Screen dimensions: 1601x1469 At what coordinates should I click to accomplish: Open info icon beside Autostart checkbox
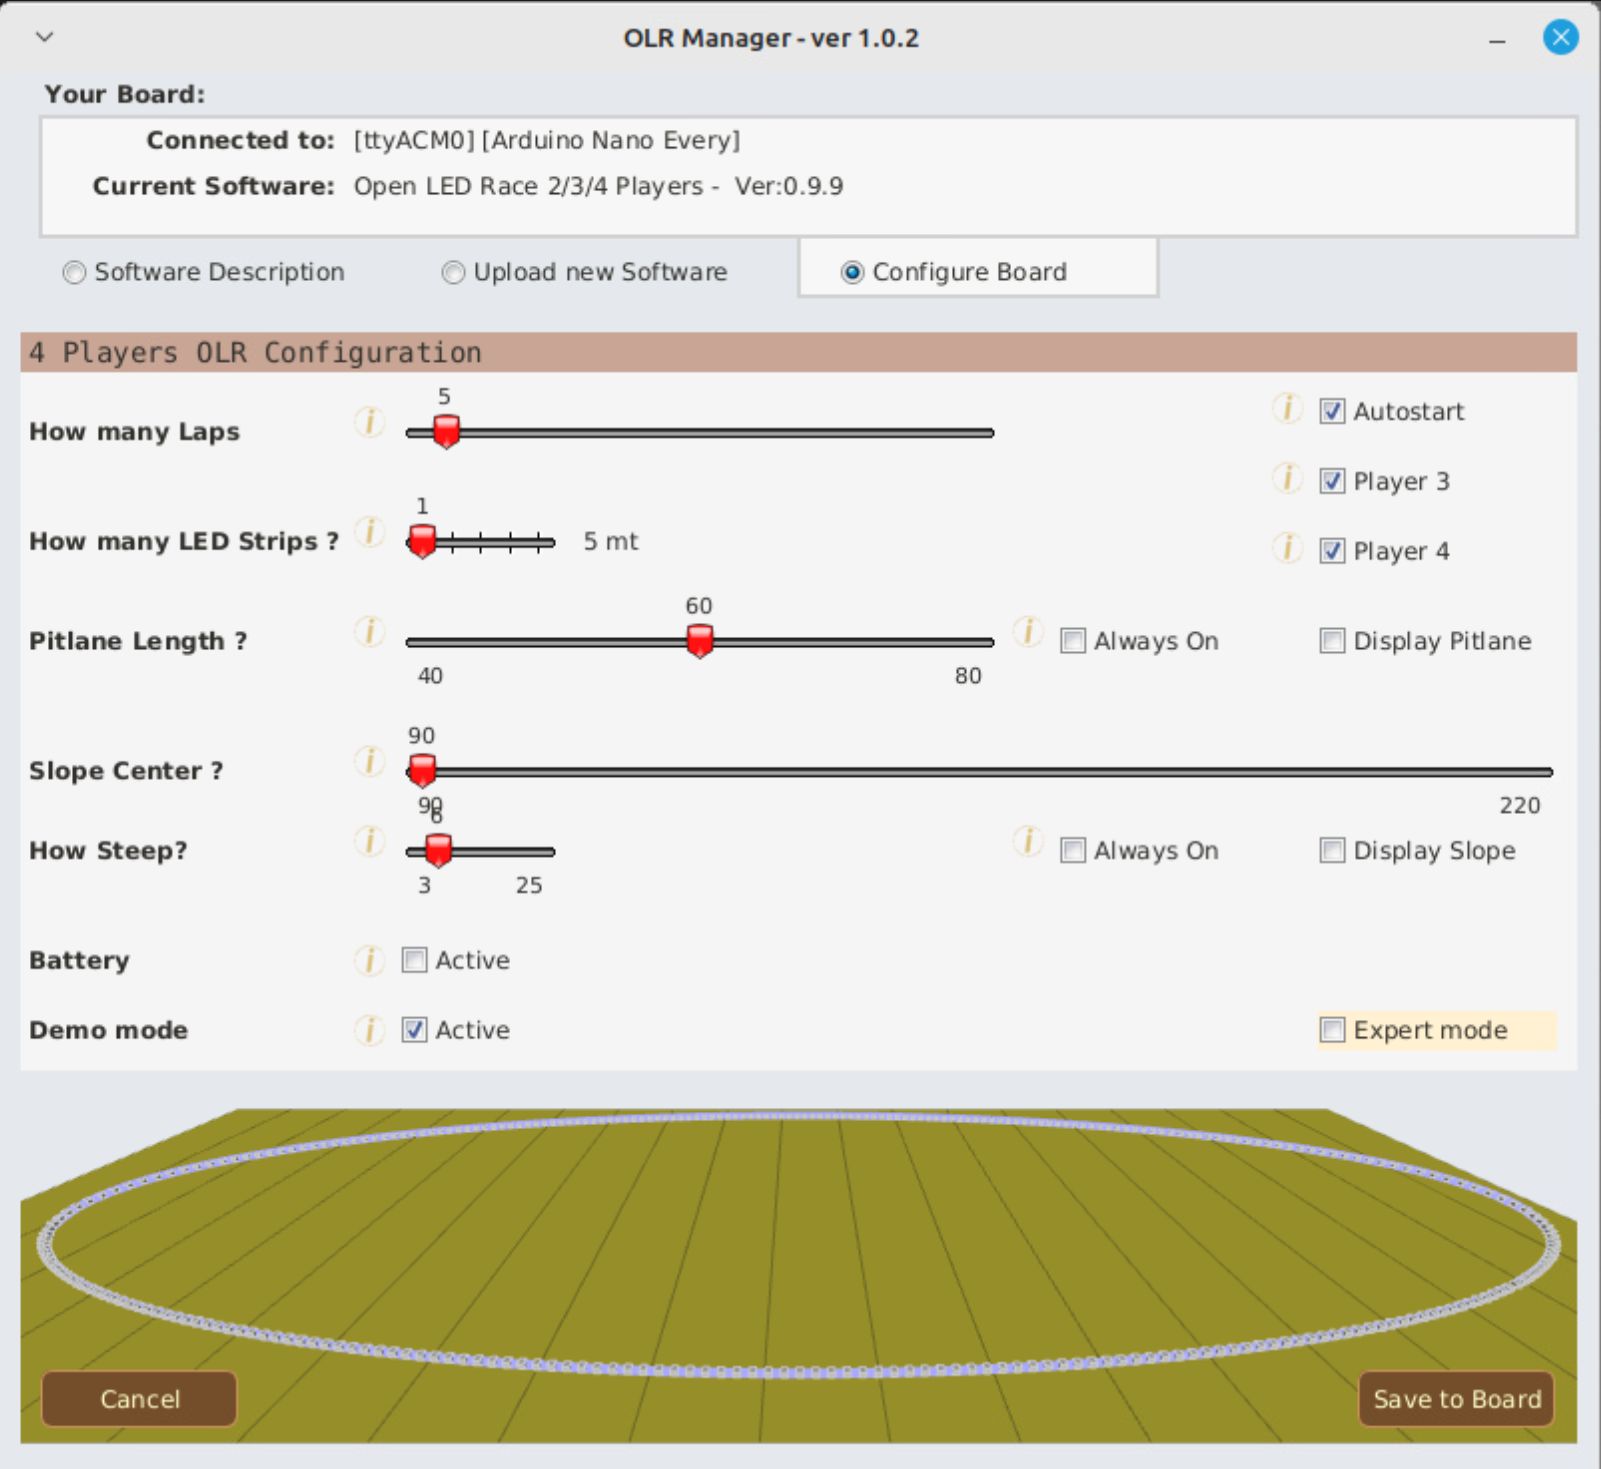pos(1287,408)
